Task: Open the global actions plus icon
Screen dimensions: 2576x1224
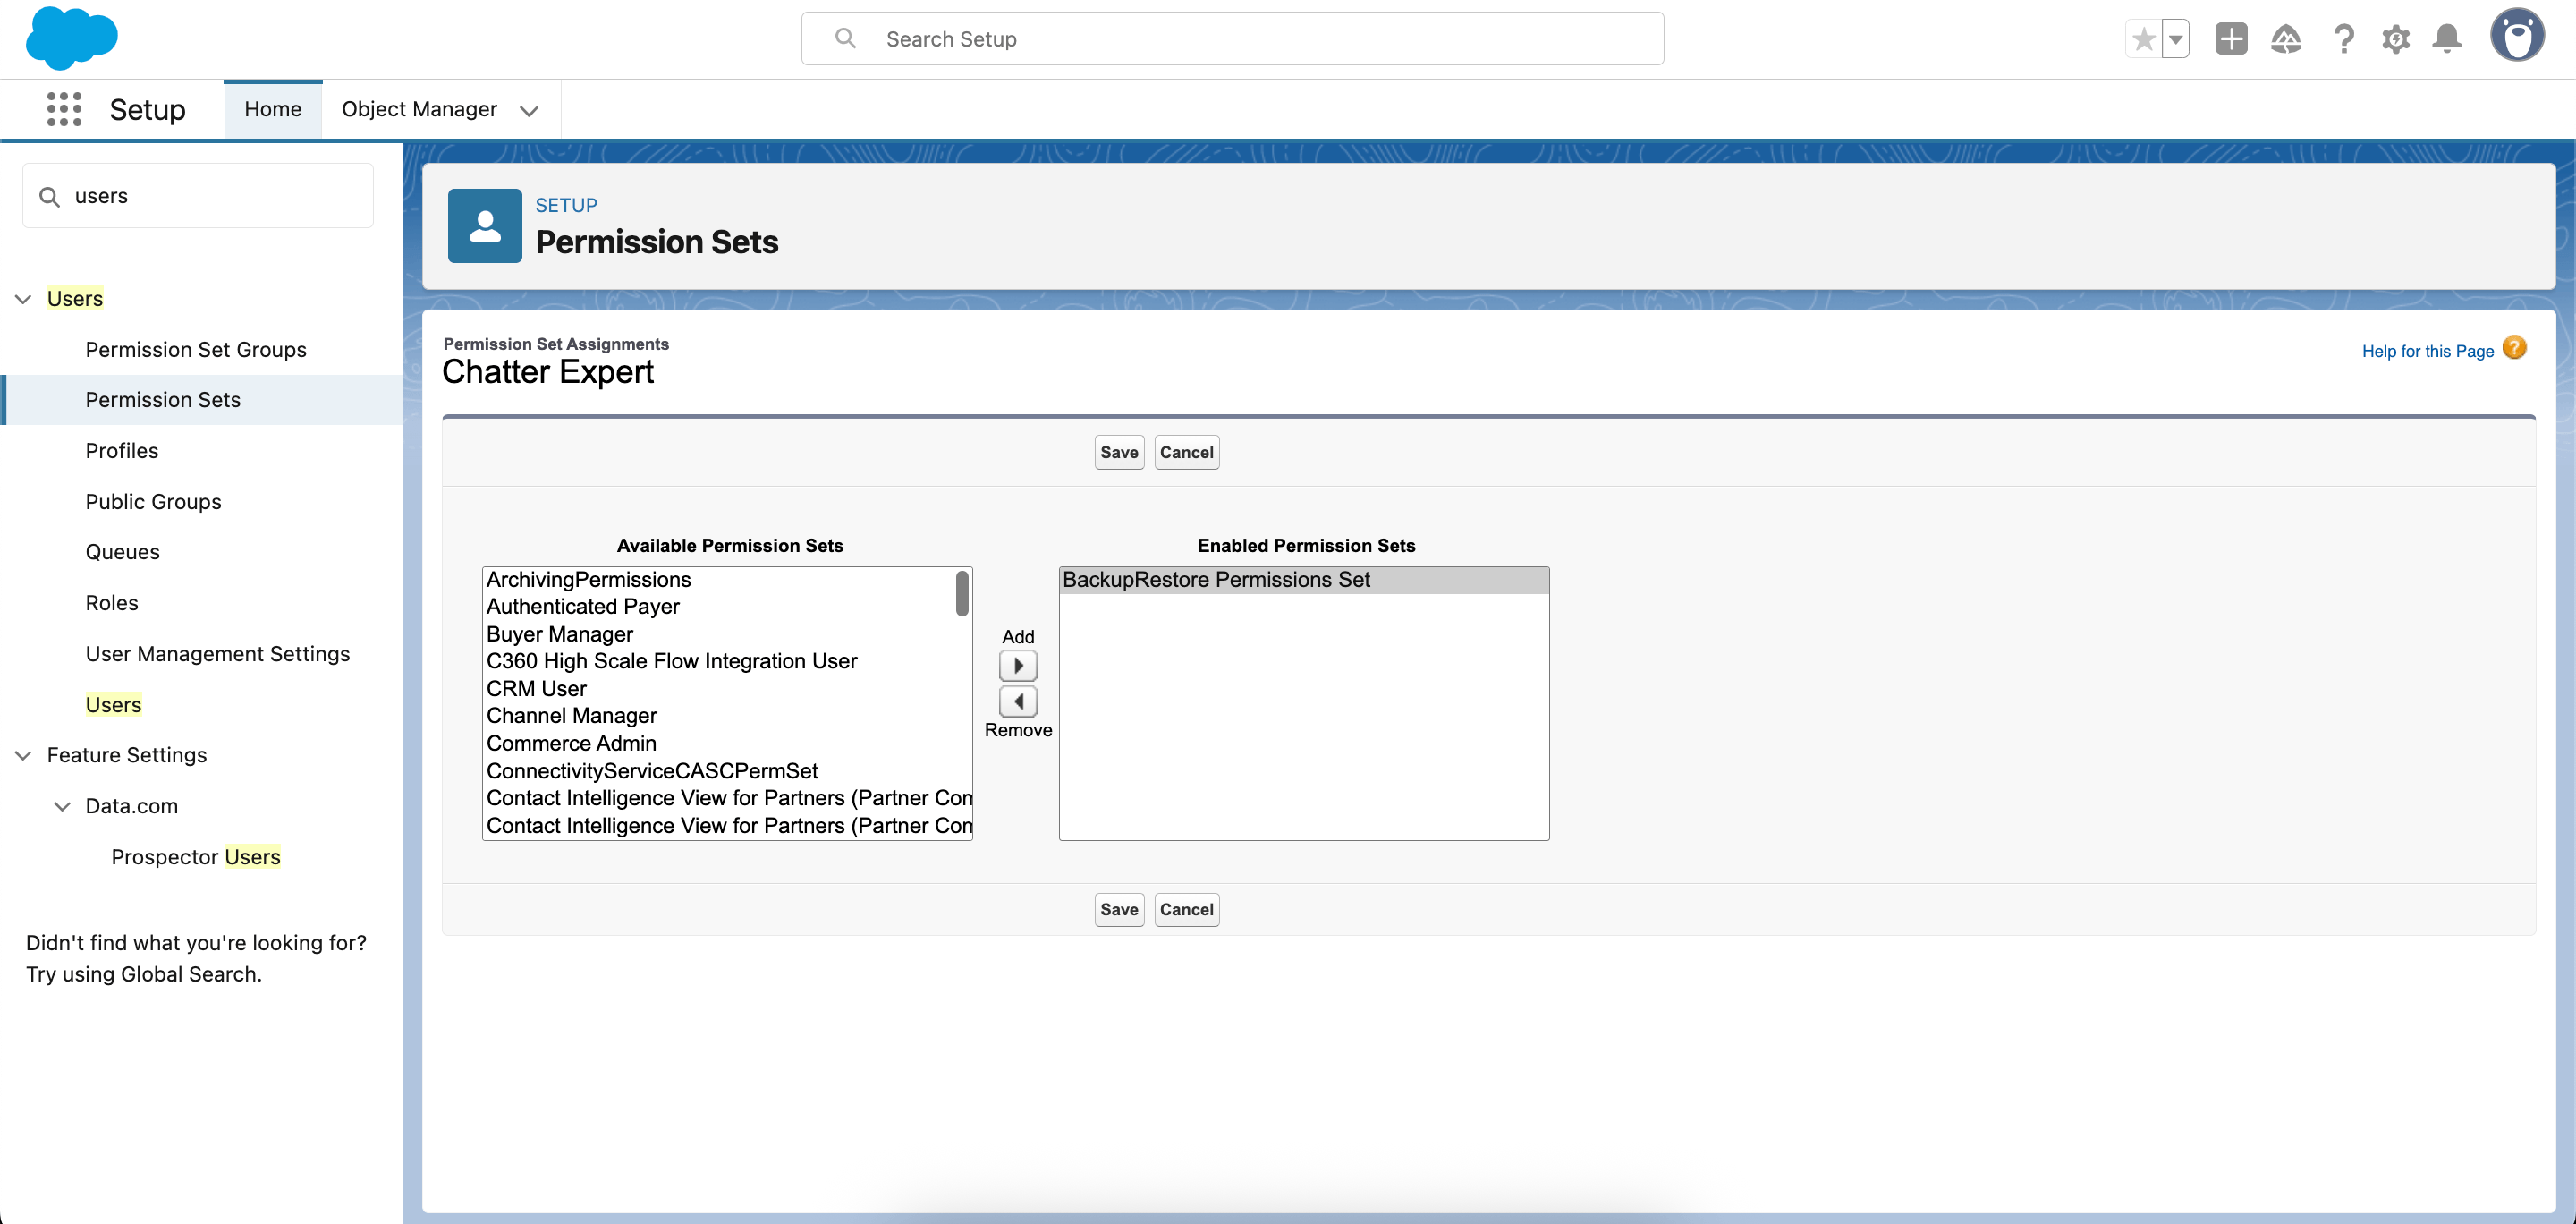Action: 2230,39
